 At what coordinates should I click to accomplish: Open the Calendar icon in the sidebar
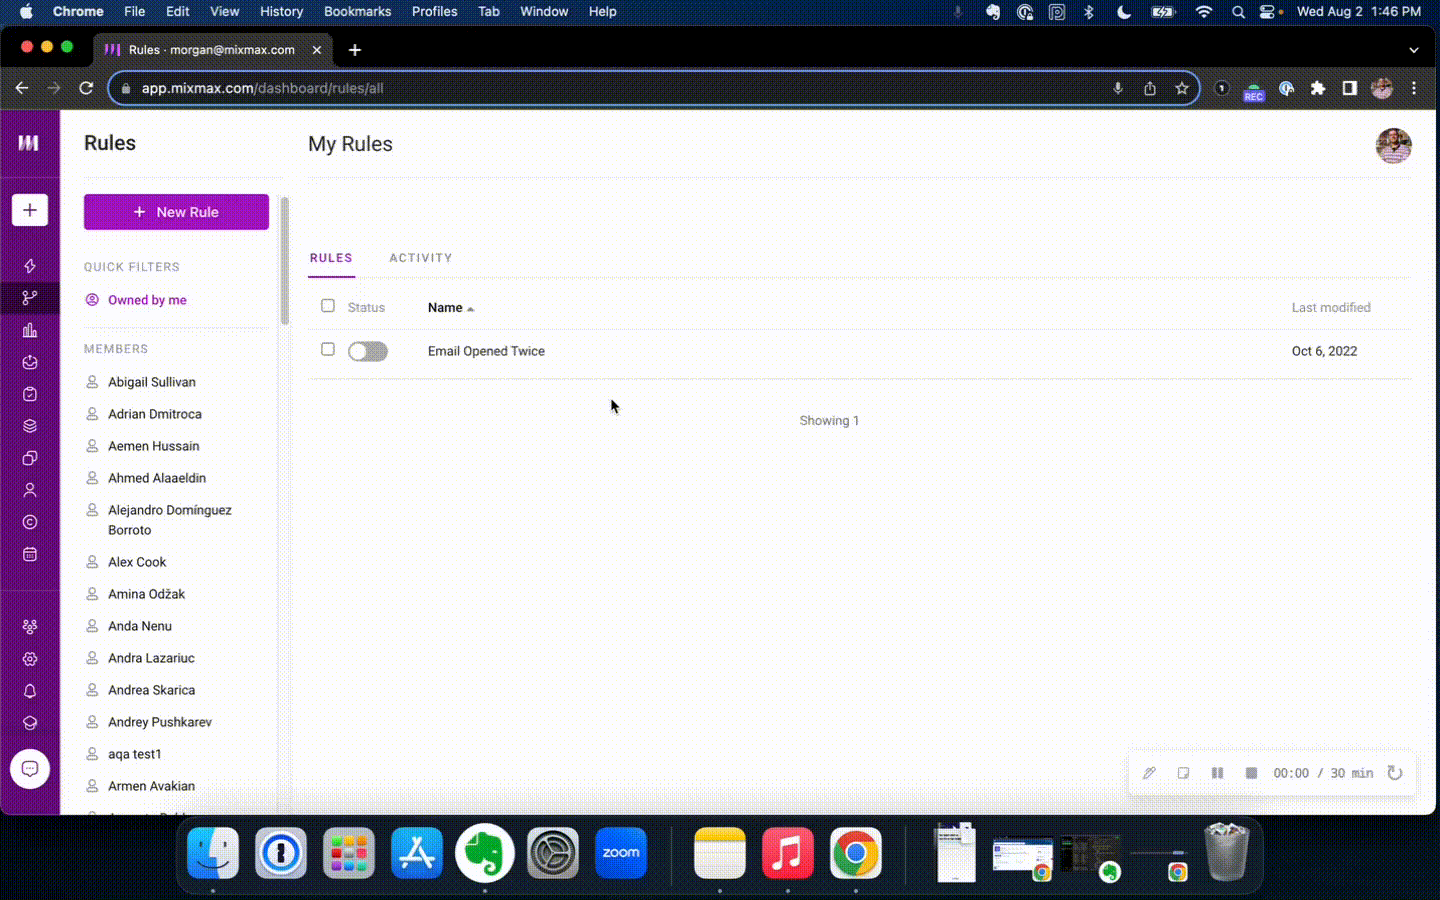click(x=30, y=554)
